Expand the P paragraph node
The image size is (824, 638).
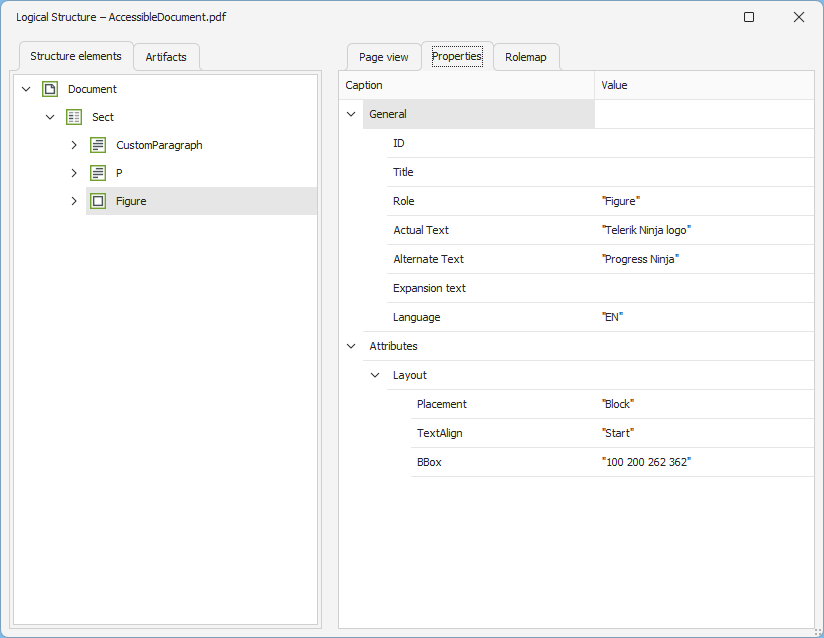[74, 173]
